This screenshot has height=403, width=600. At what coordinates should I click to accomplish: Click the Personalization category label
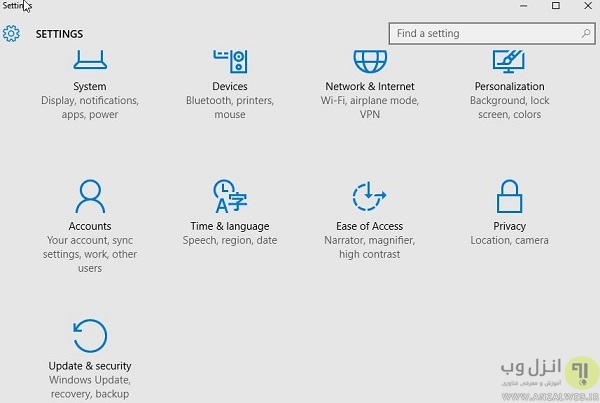point(509,87)
